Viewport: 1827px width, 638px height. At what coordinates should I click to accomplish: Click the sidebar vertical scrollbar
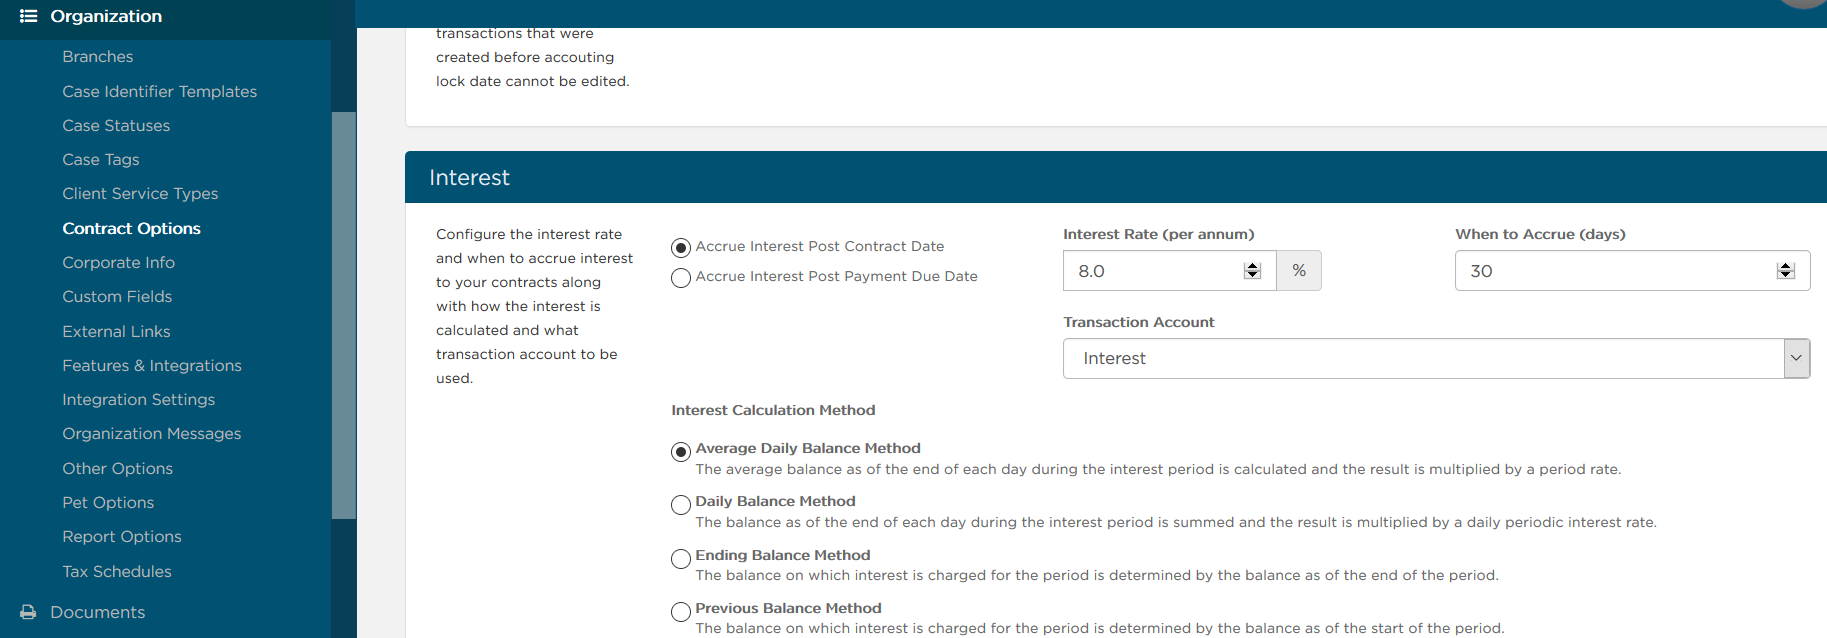[344, 315]
